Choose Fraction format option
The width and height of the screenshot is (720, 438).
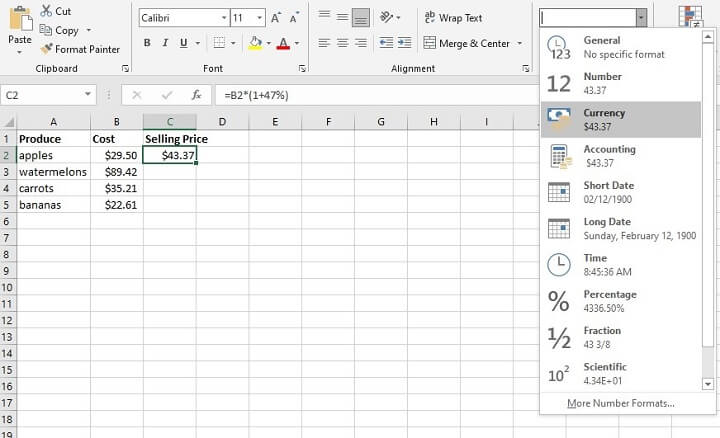pos(621,337)
